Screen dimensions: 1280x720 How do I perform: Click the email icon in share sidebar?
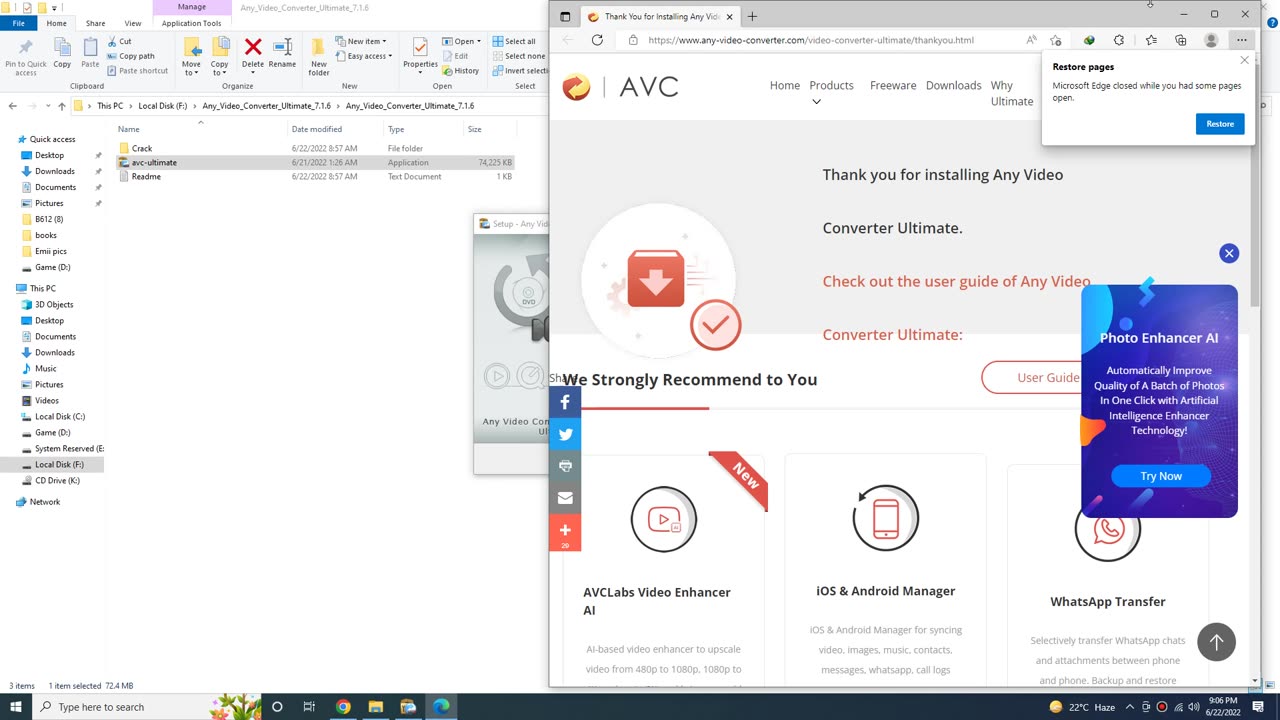tap(565, 498)
